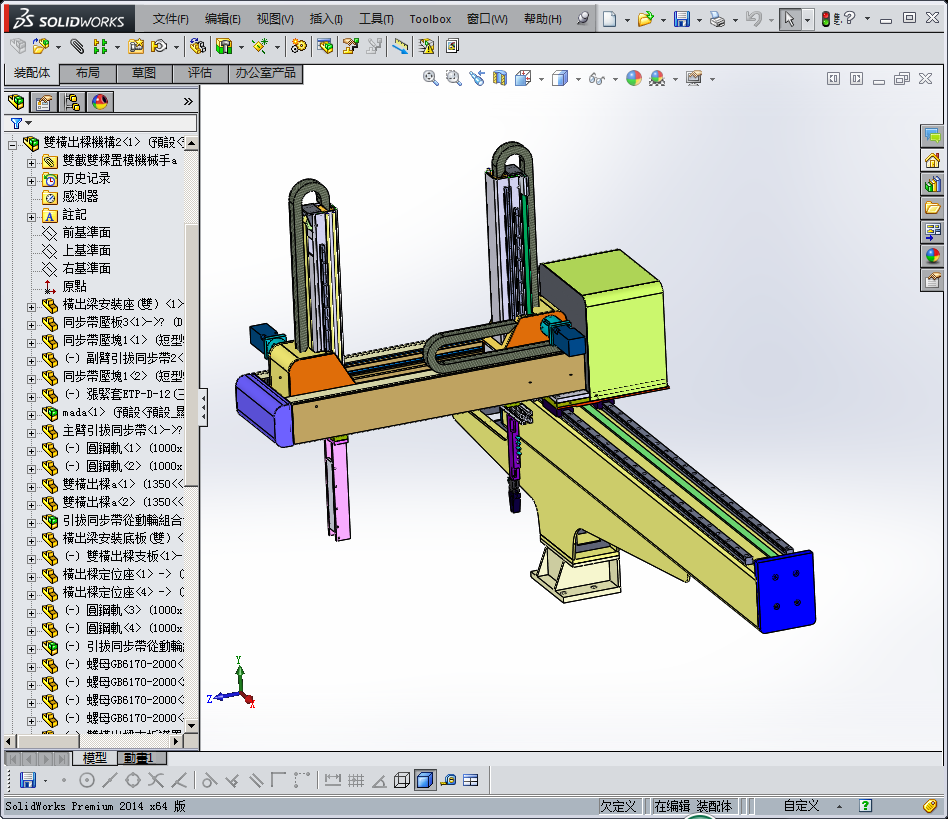The height and width of the screenshot is (819, 948).
Task: Expand the mada<1> component node
Action: (31, 415)
